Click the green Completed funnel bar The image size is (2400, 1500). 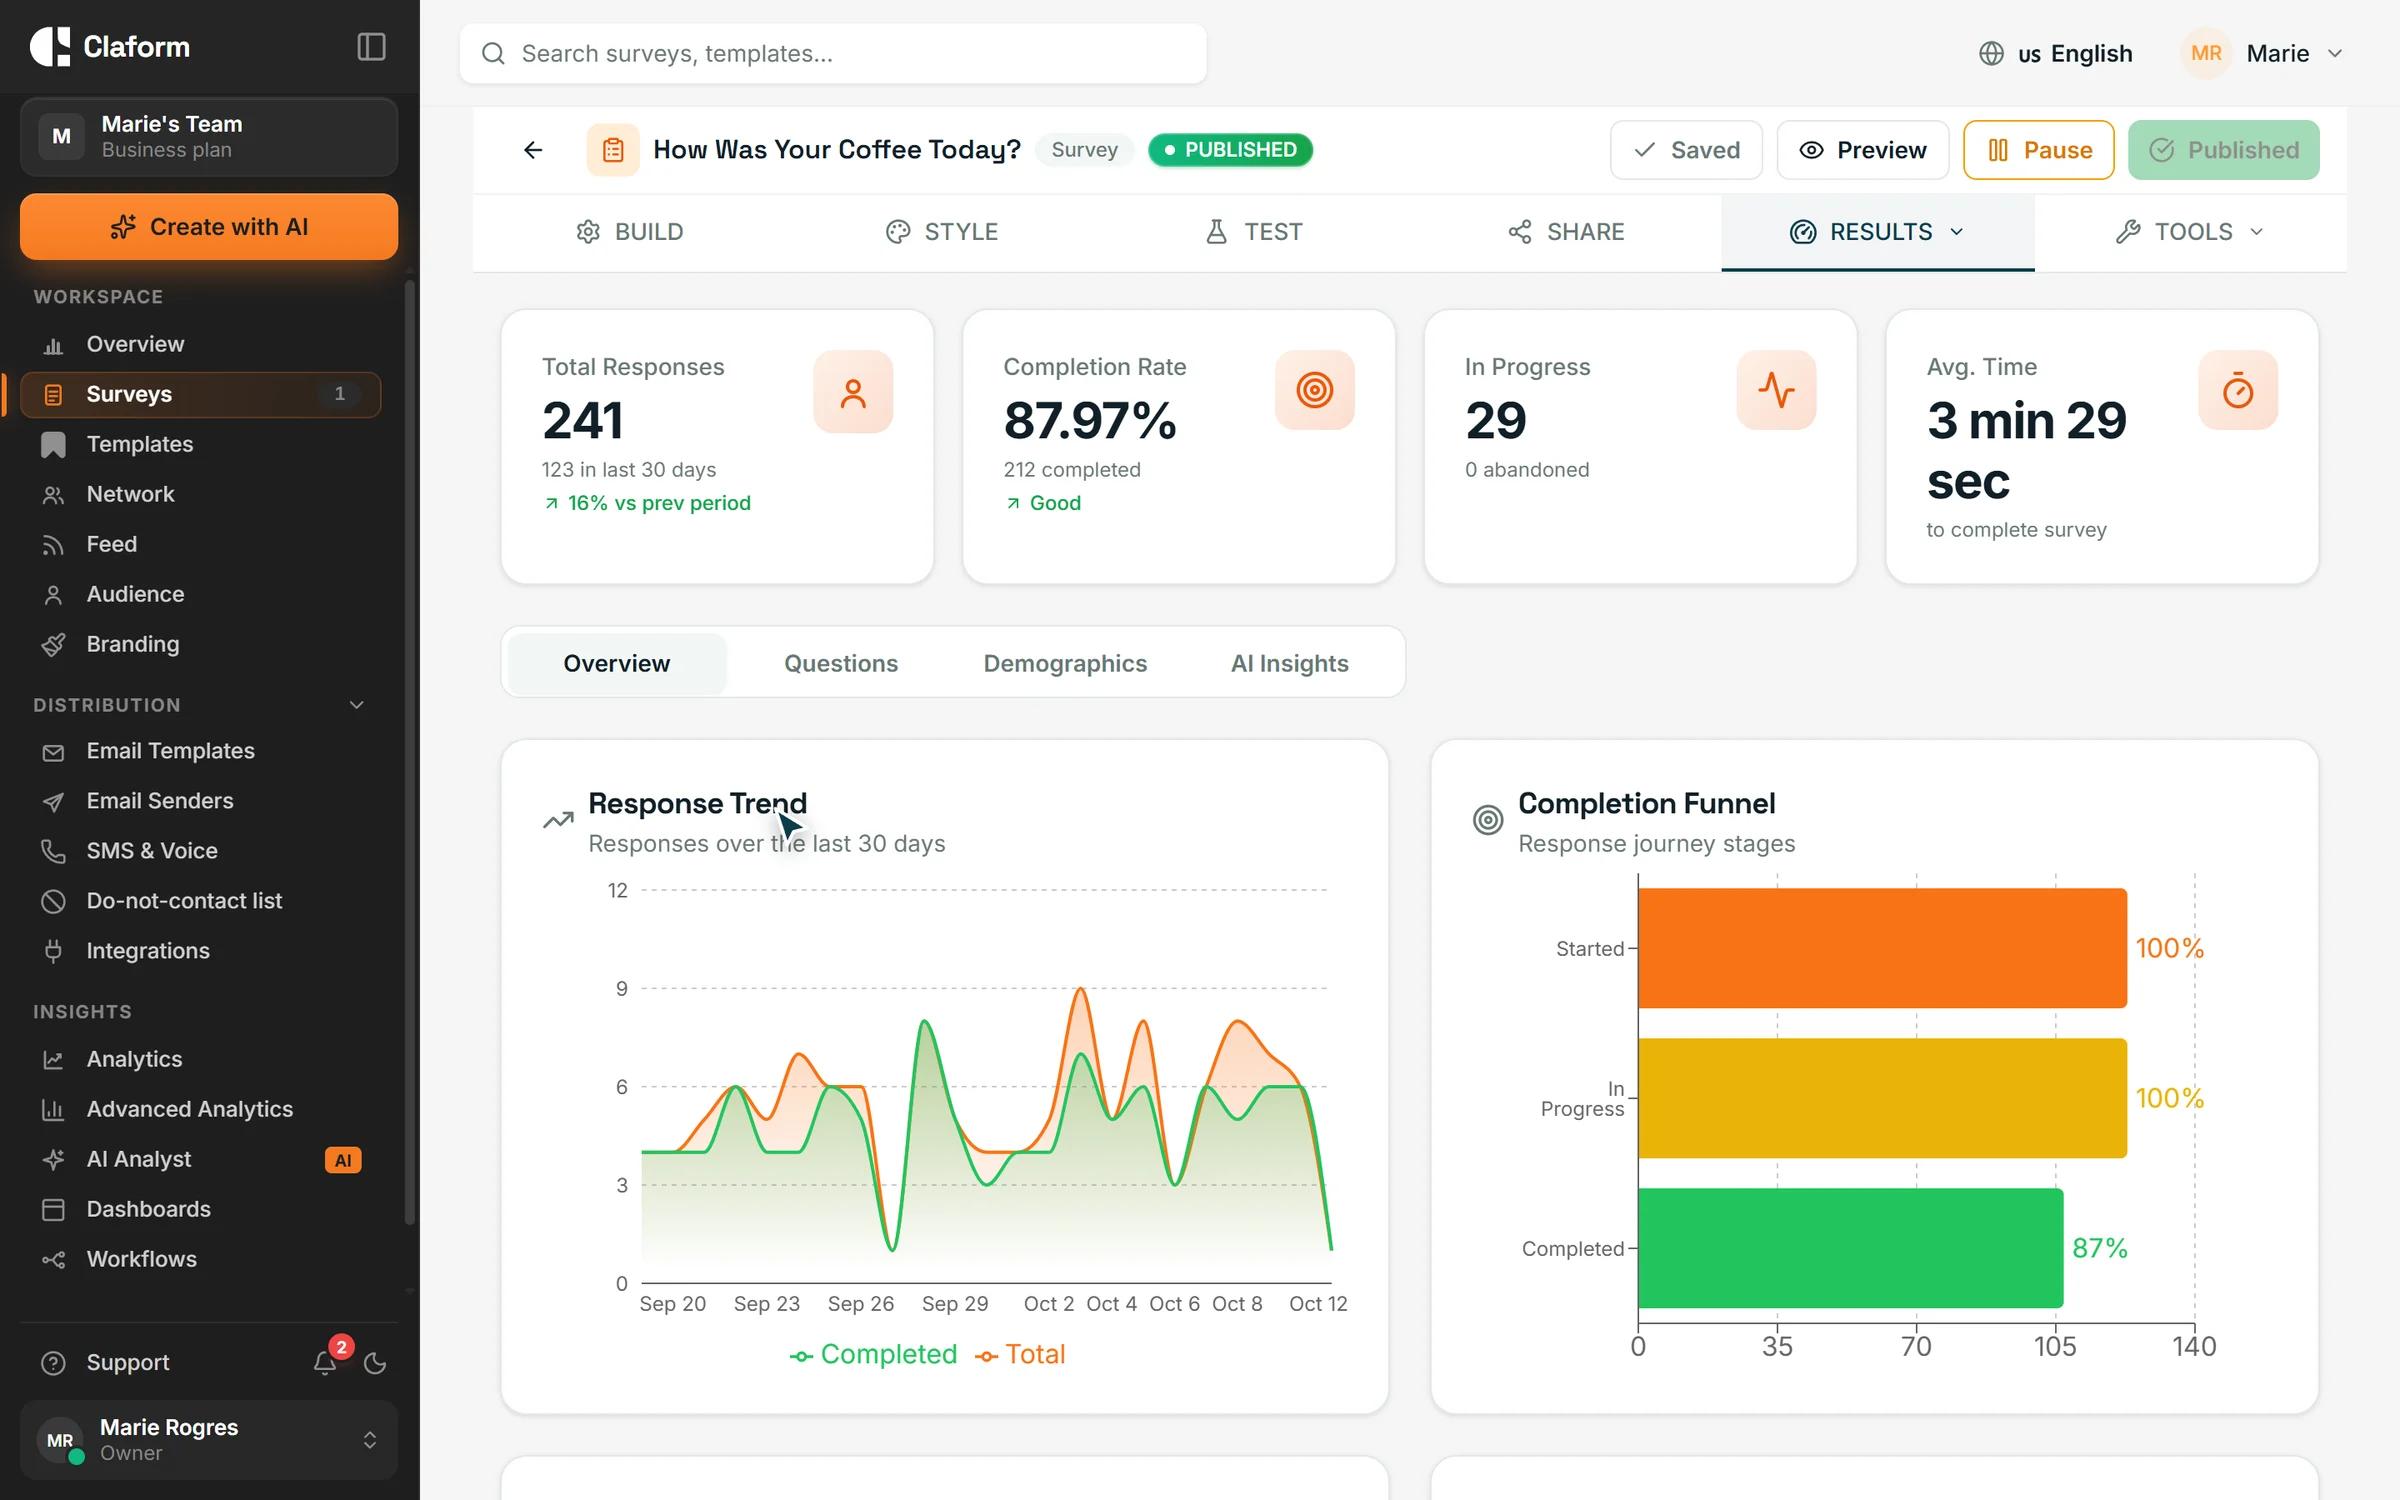tap(1850, 1248)
